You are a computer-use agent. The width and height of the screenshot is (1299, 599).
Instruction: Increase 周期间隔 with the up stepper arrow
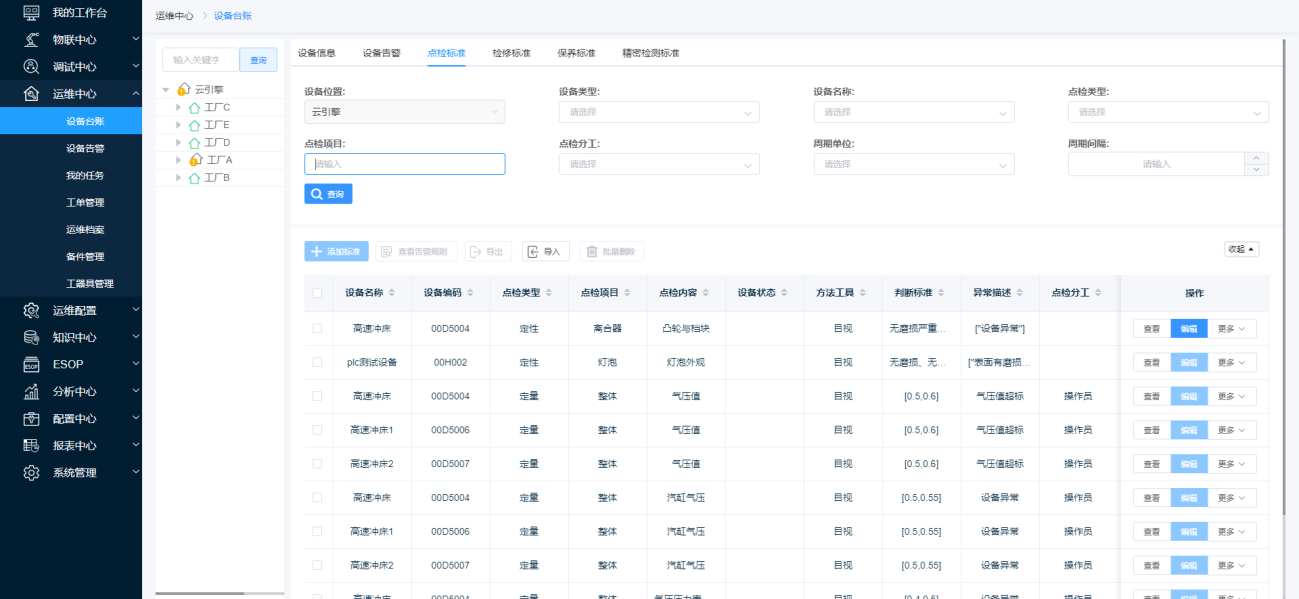pyautogui.click(x=1256, y=158)
